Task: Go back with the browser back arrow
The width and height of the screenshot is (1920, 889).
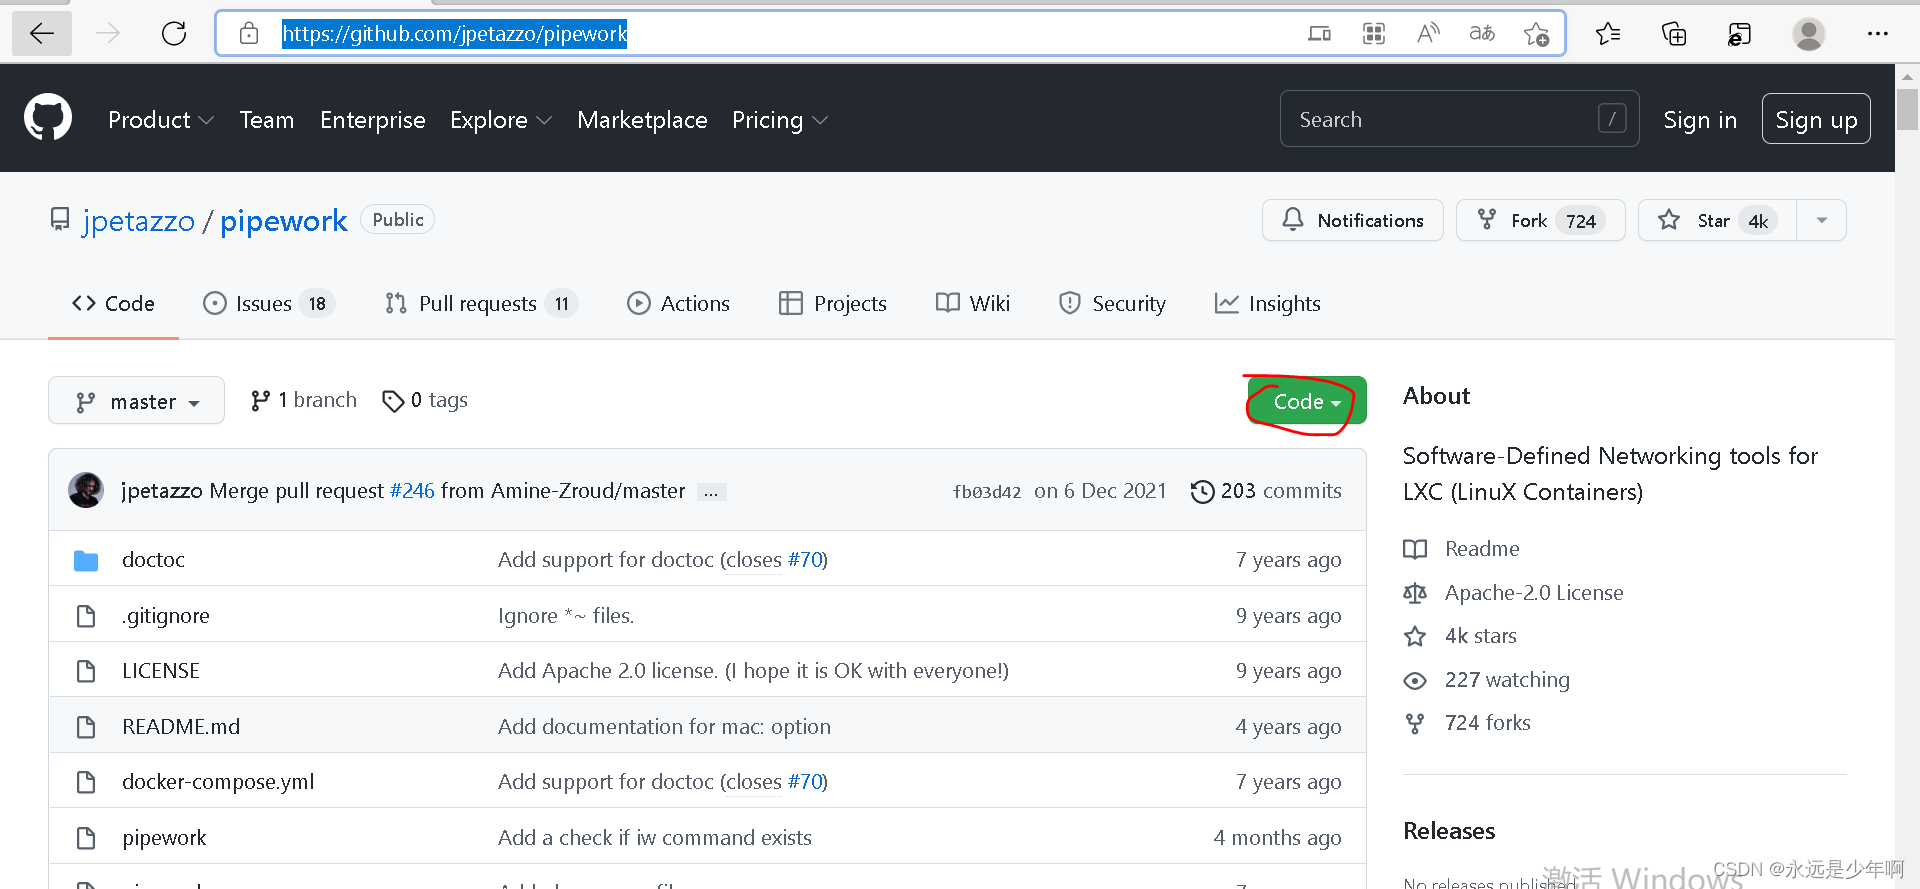Action: [42, 34]
